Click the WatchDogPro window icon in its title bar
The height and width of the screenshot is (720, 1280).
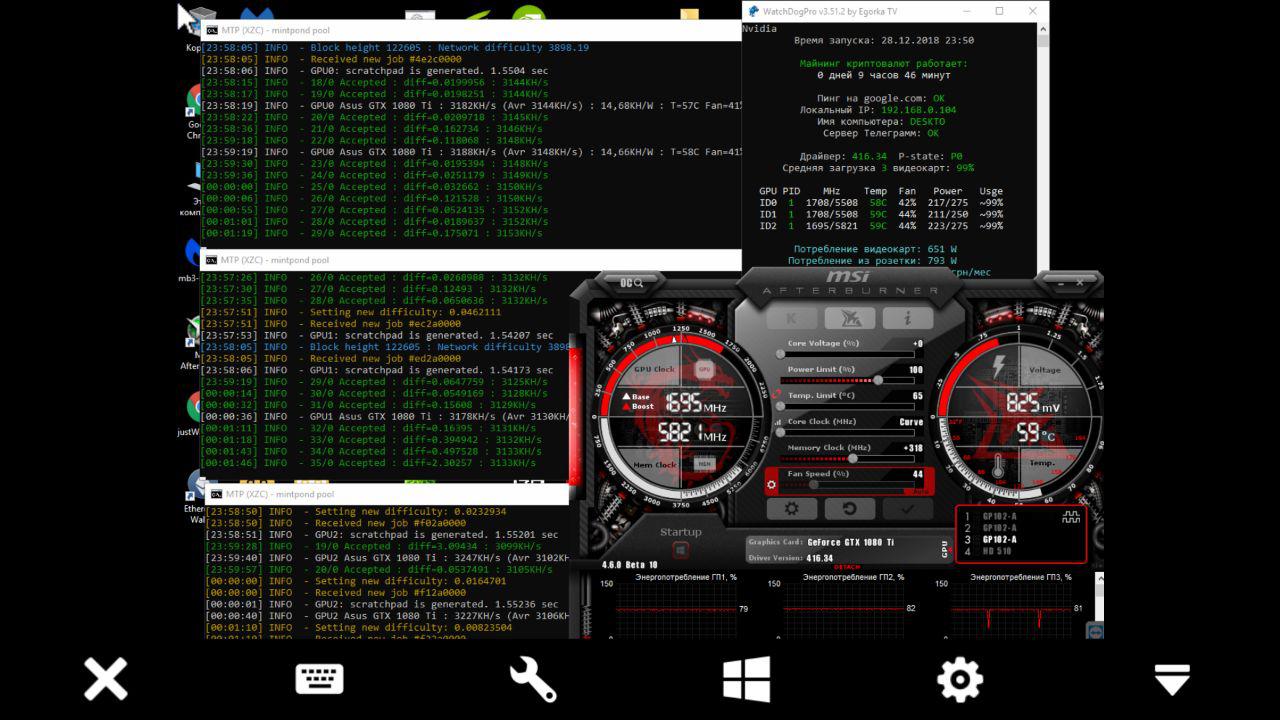753,11
